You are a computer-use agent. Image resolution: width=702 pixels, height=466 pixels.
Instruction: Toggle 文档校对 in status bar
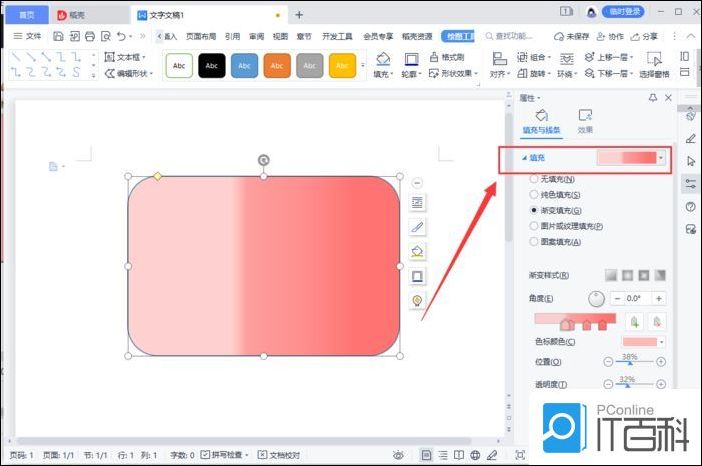(x=279, y=455)
